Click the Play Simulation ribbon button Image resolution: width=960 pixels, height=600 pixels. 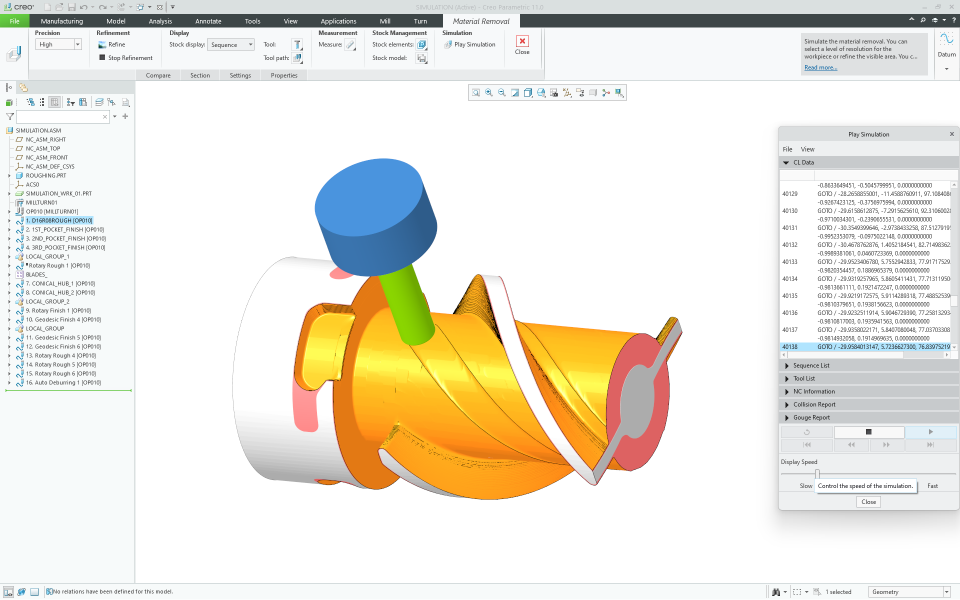469,44
